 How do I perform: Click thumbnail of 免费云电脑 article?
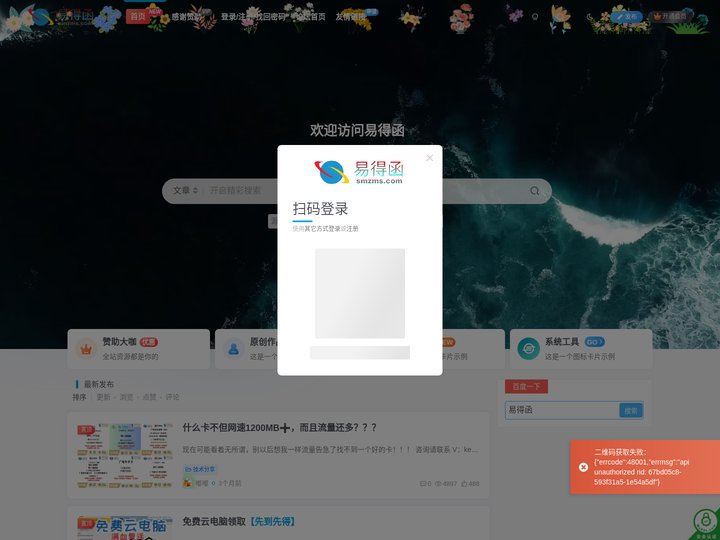[x=125, y=528]
